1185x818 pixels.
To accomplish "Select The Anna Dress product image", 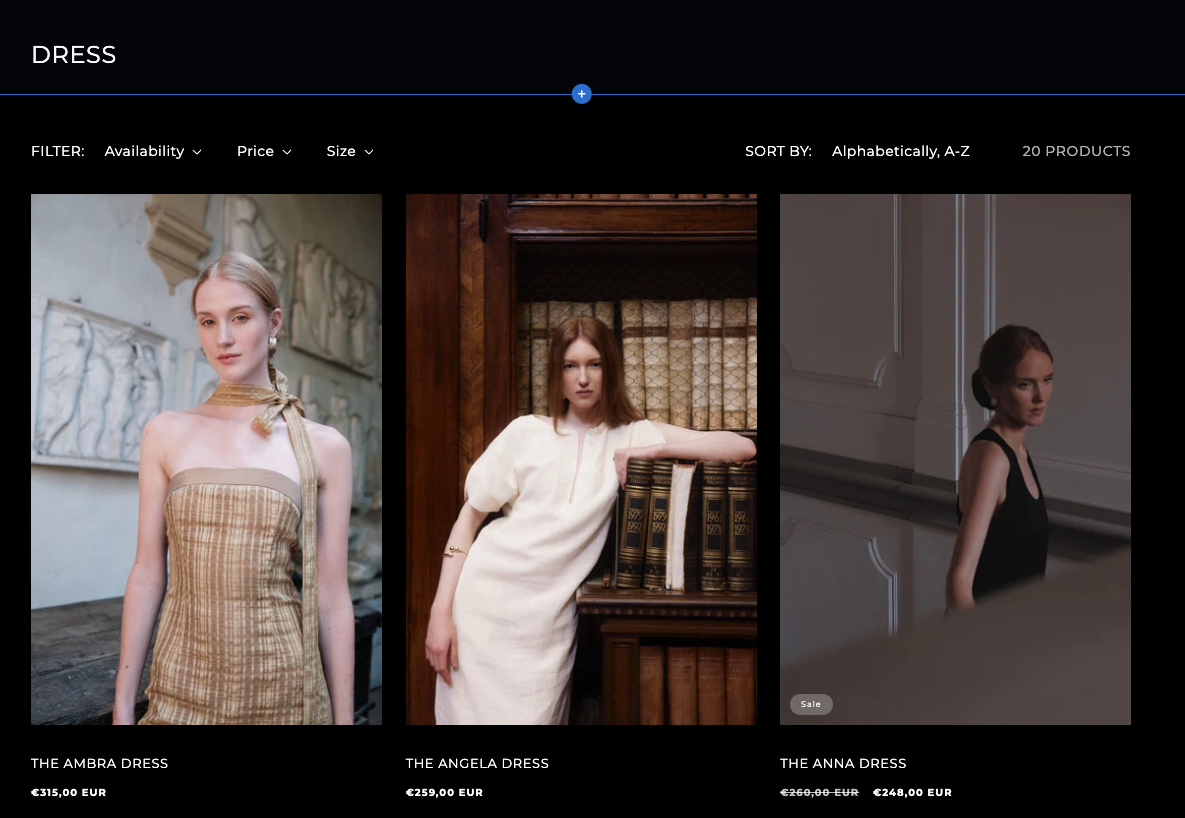I will point(955,459).
